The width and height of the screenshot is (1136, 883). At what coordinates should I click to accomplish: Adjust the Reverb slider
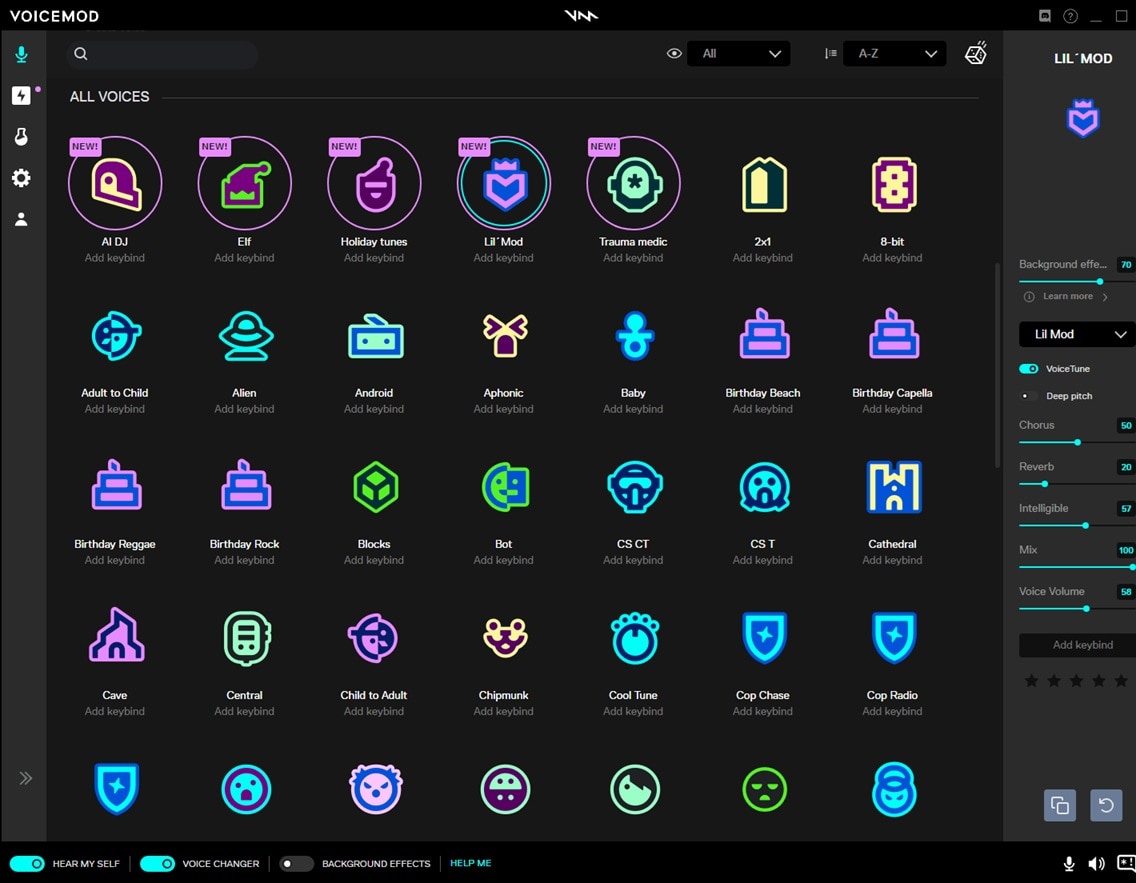click(1077, 483)
